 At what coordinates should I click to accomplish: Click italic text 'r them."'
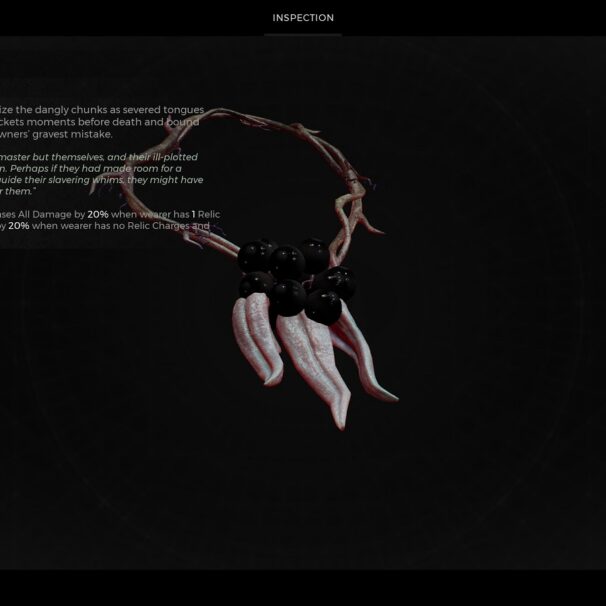[16, 191]
